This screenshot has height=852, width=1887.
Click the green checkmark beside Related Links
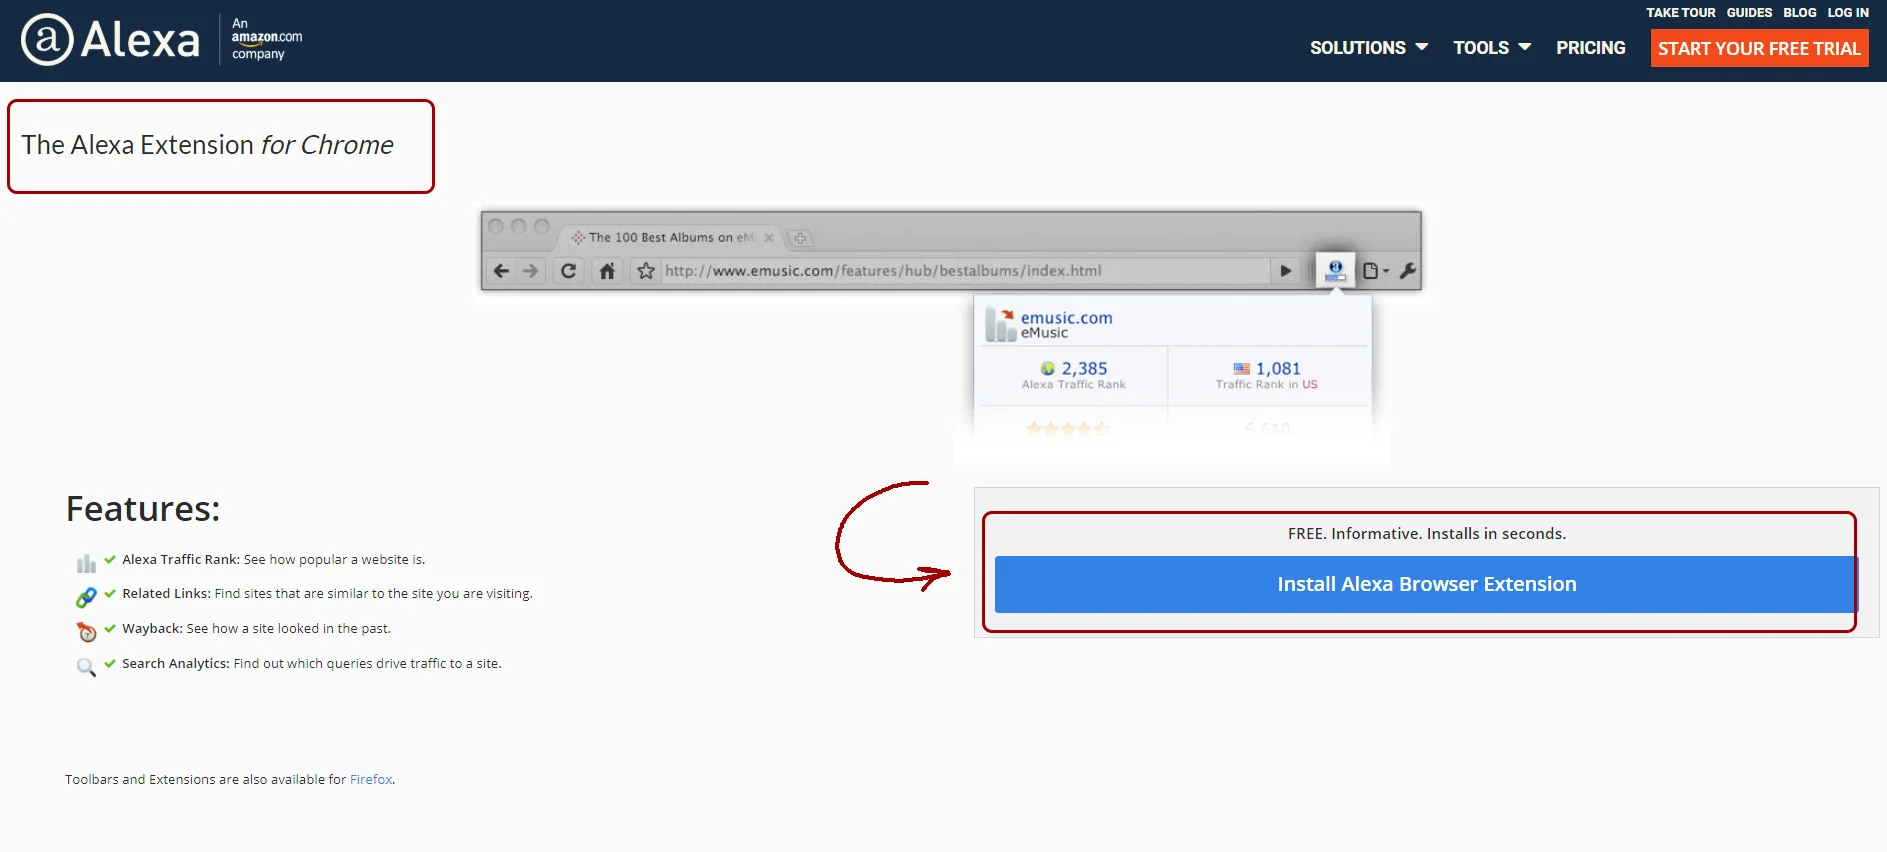(x=110, y=593)
